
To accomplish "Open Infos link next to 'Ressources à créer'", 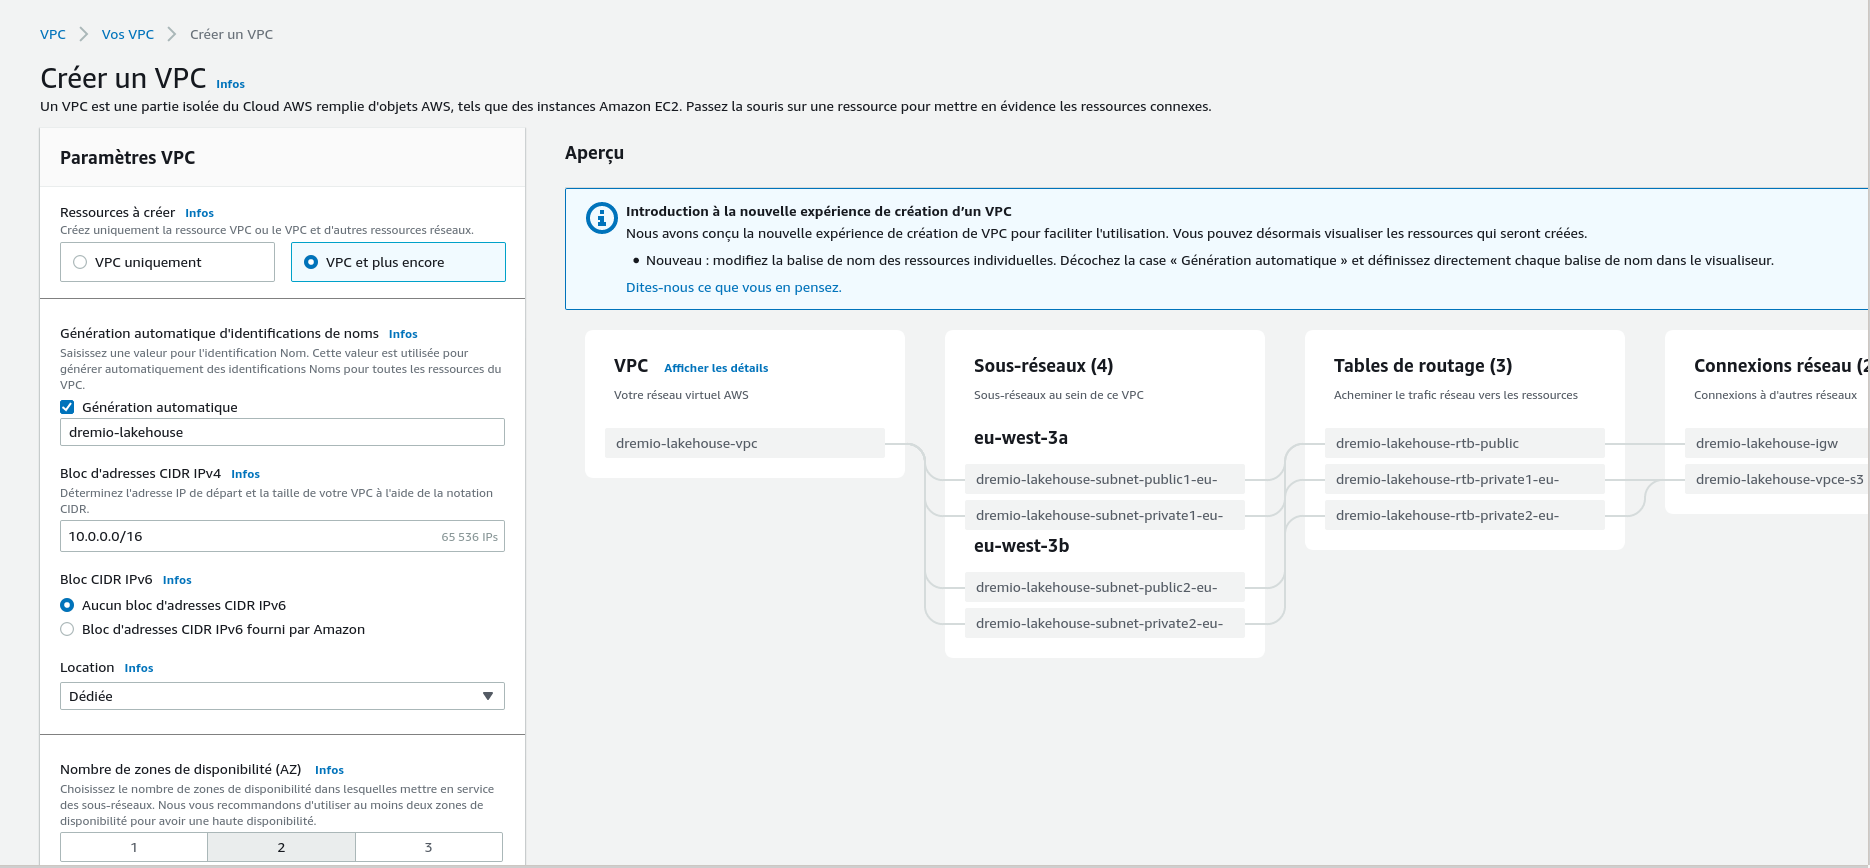I will click(x=199, y=213).
